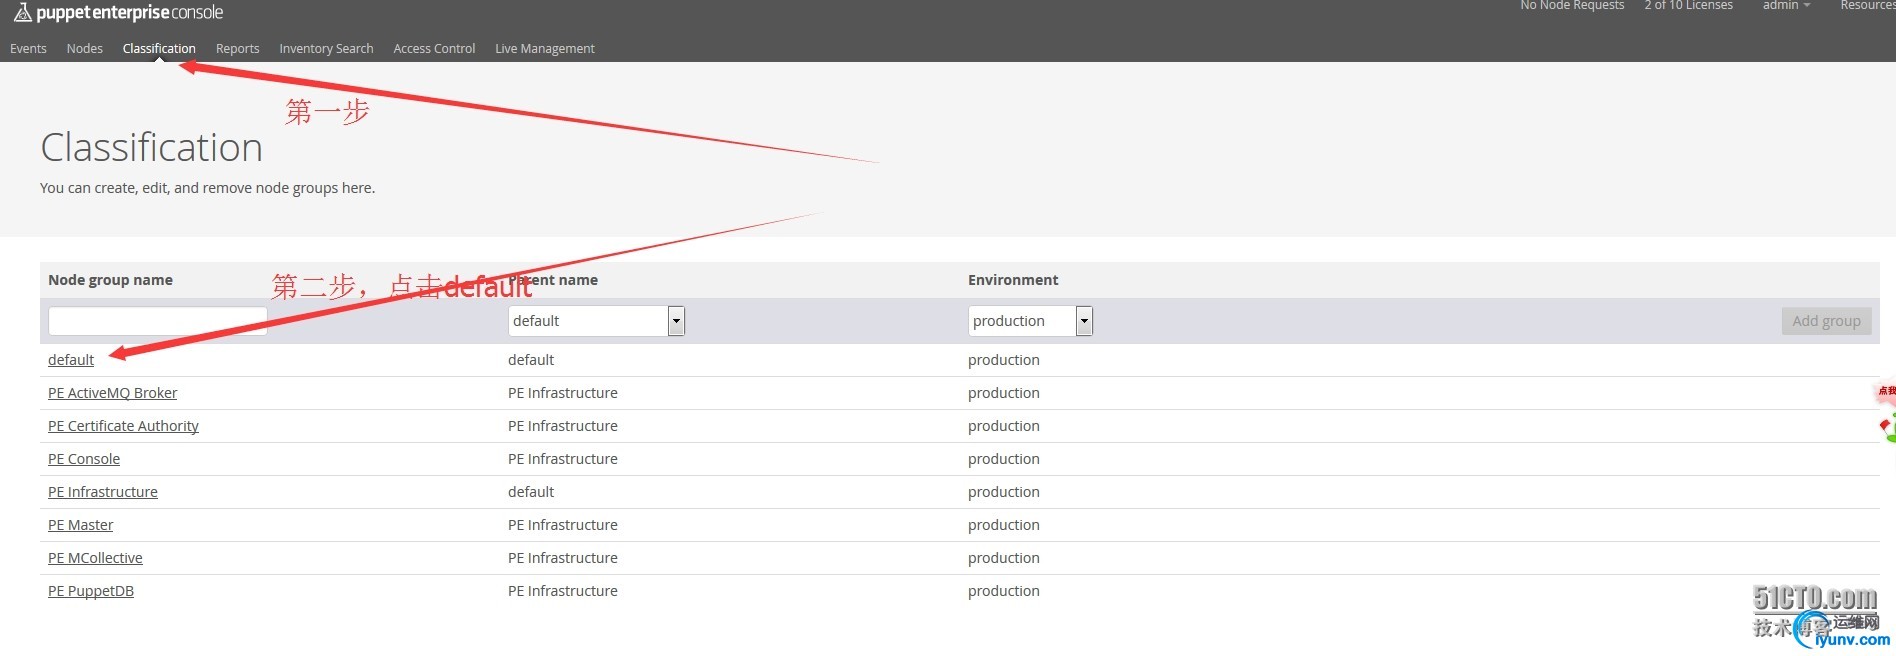Click parent name of PE MCollective row

(x=563, y=558)
